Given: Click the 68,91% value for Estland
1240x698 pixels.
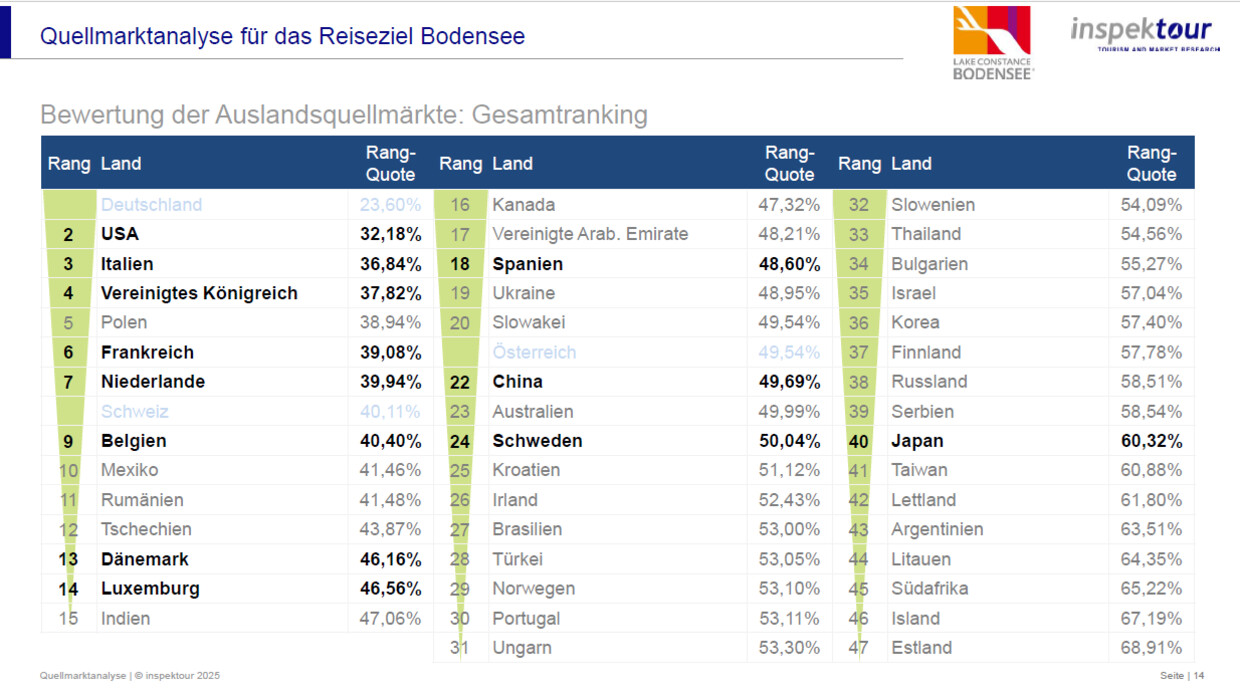Looking at the screenshot, I should coord(1151,647).
